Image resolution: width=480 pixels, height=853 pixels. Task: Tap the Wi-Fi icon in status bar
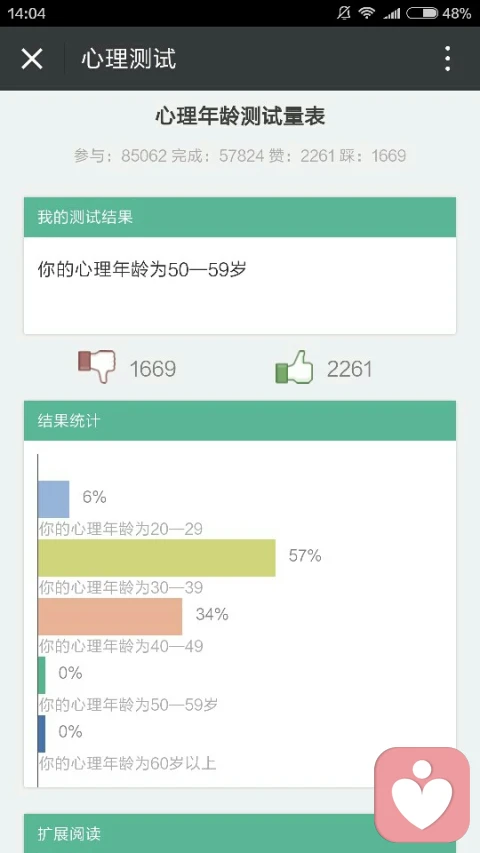(x=367, y=13)
